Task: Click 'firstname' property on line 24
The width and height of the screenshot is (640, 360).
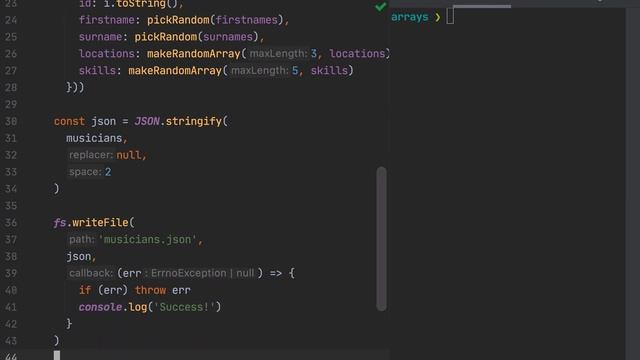Action: click(x=107, y=20)
